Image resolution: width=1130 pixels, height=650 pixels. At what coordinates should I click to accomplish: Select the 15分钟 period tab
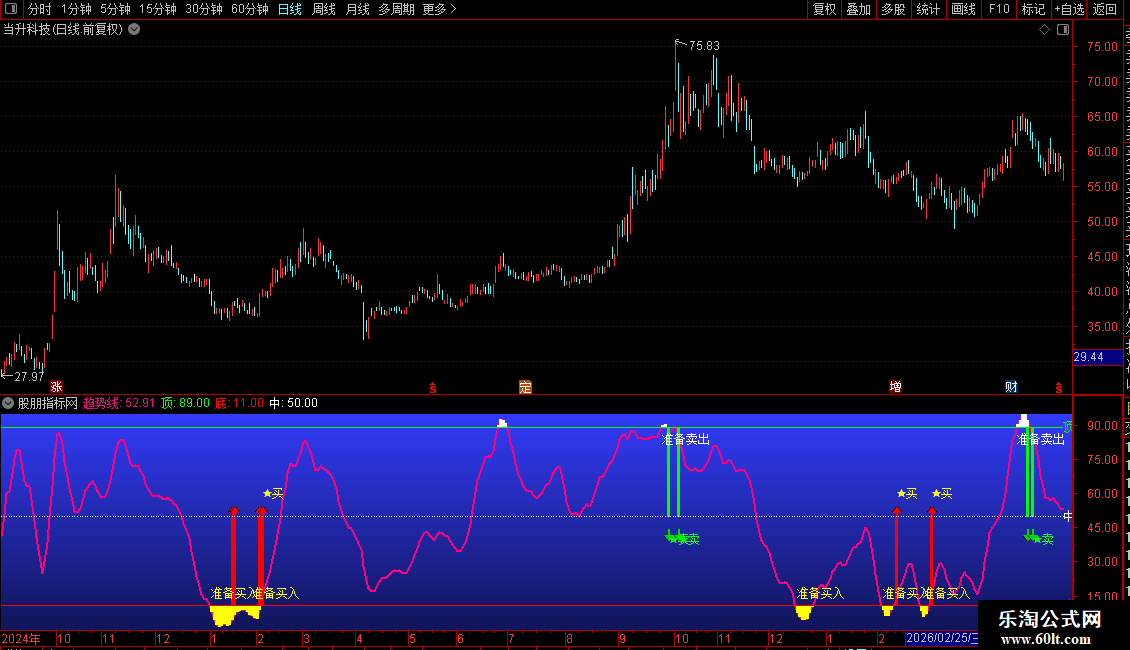(158, 9)
